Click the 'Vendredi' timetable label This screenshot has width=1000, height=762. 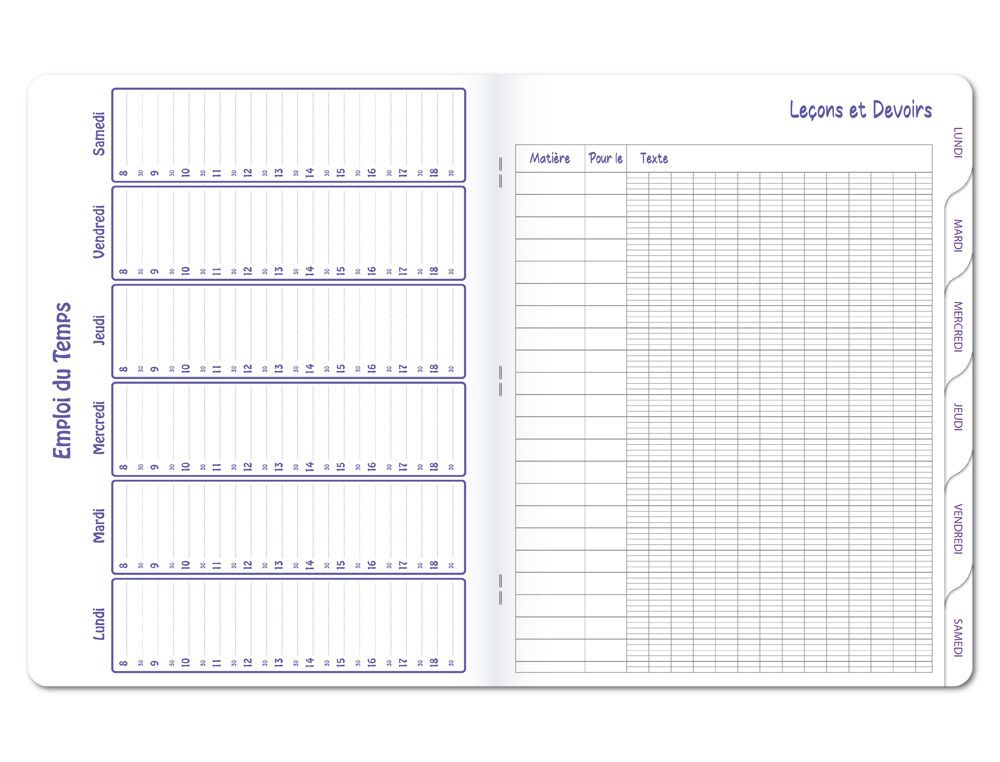pos(98,231)
